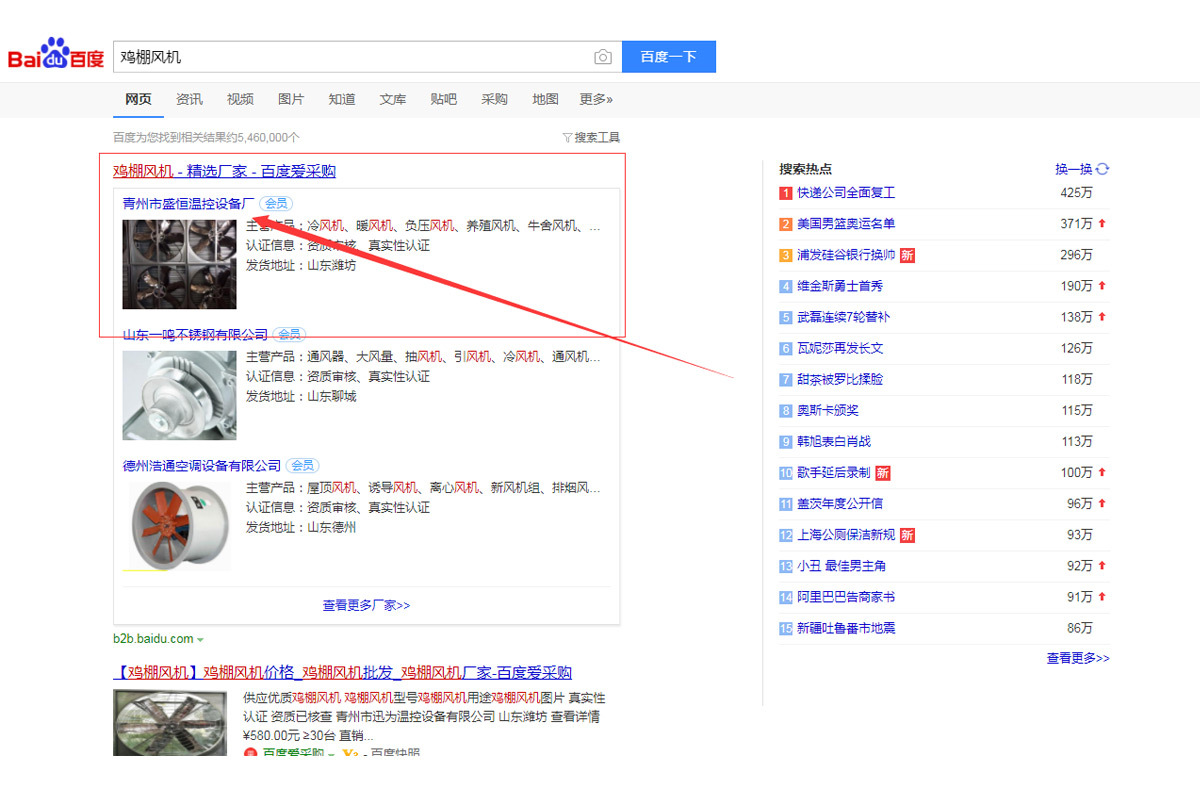
Task: Click the 百度一下 search button
Action: [669, 57]
